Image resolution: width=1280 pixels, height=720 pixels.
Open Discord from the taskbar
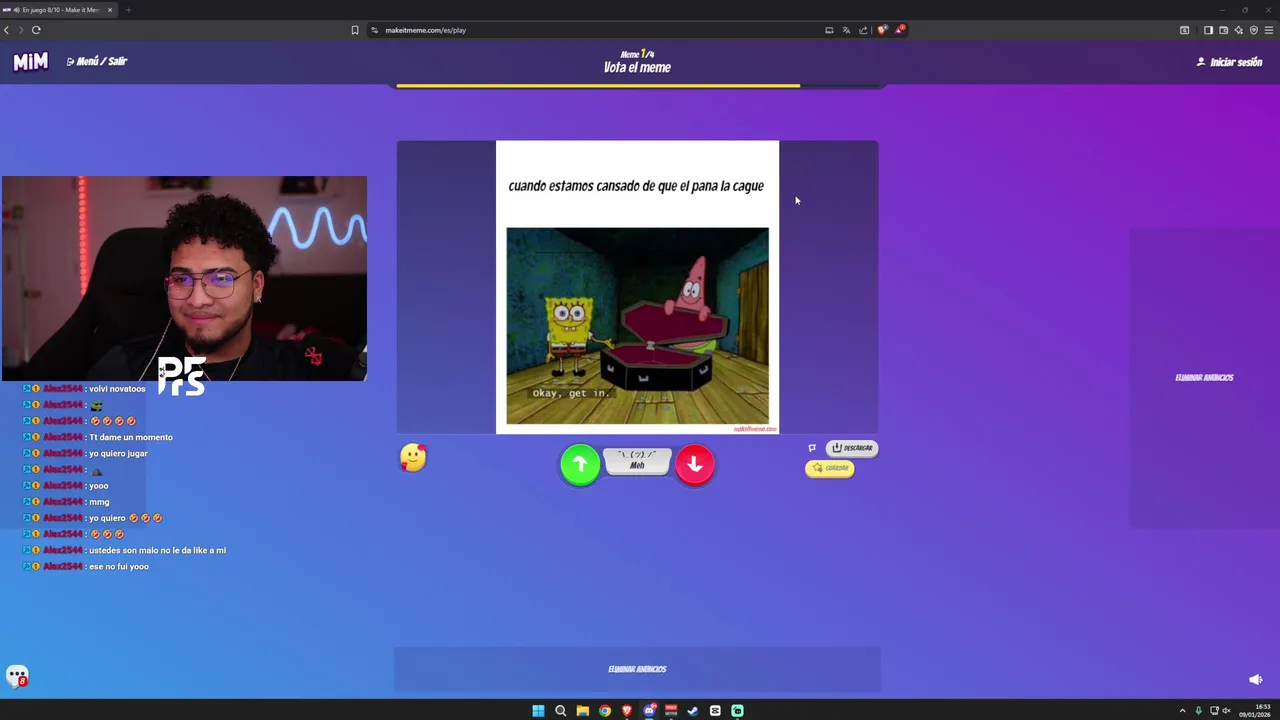[x=648, y=711]
